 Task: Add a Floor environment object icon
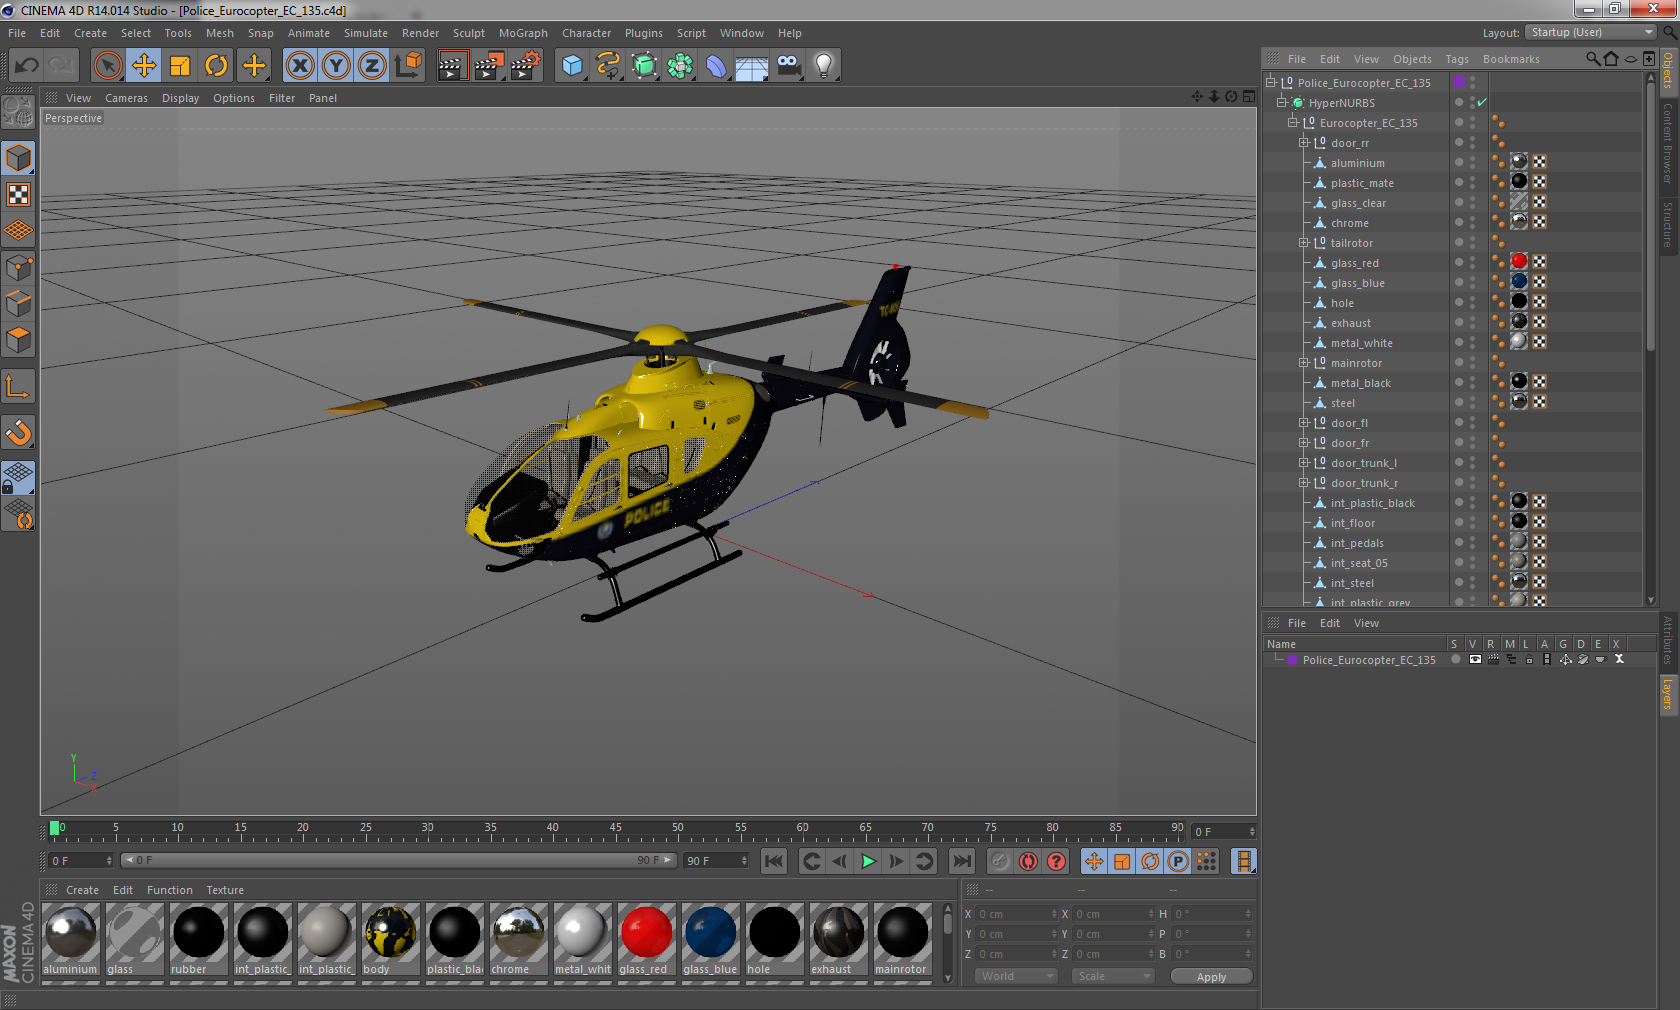coord(752,66)
